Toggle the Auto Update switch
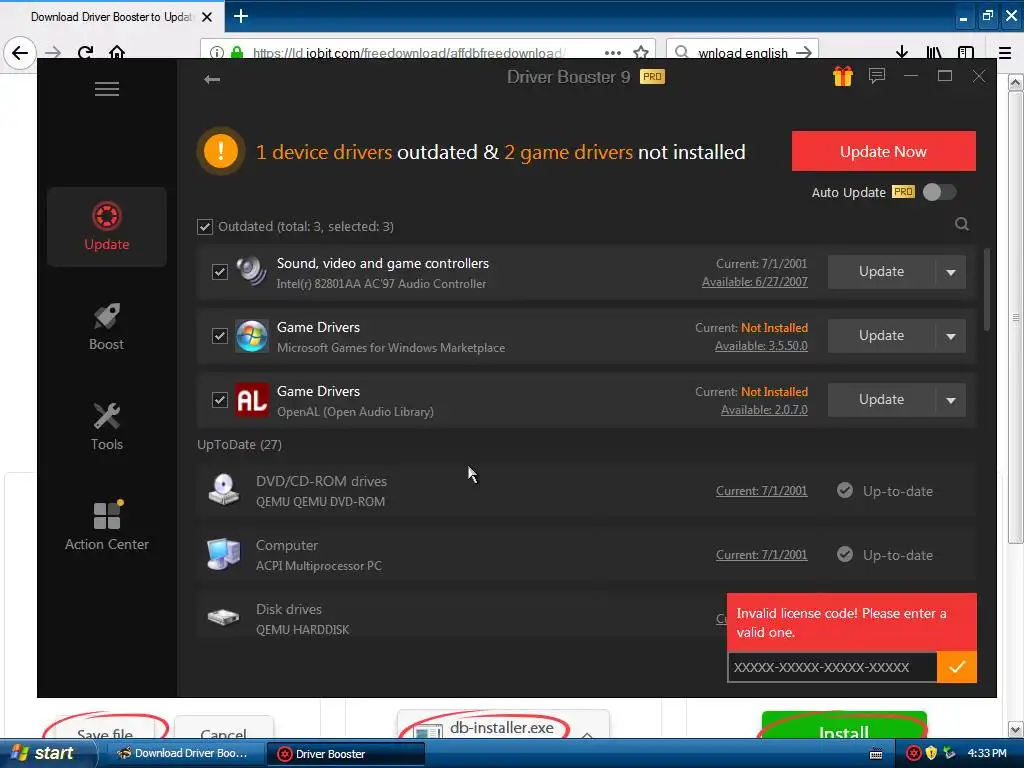Screen dimensions: 1024x768 pyautogui.click(x=939, y=192)
